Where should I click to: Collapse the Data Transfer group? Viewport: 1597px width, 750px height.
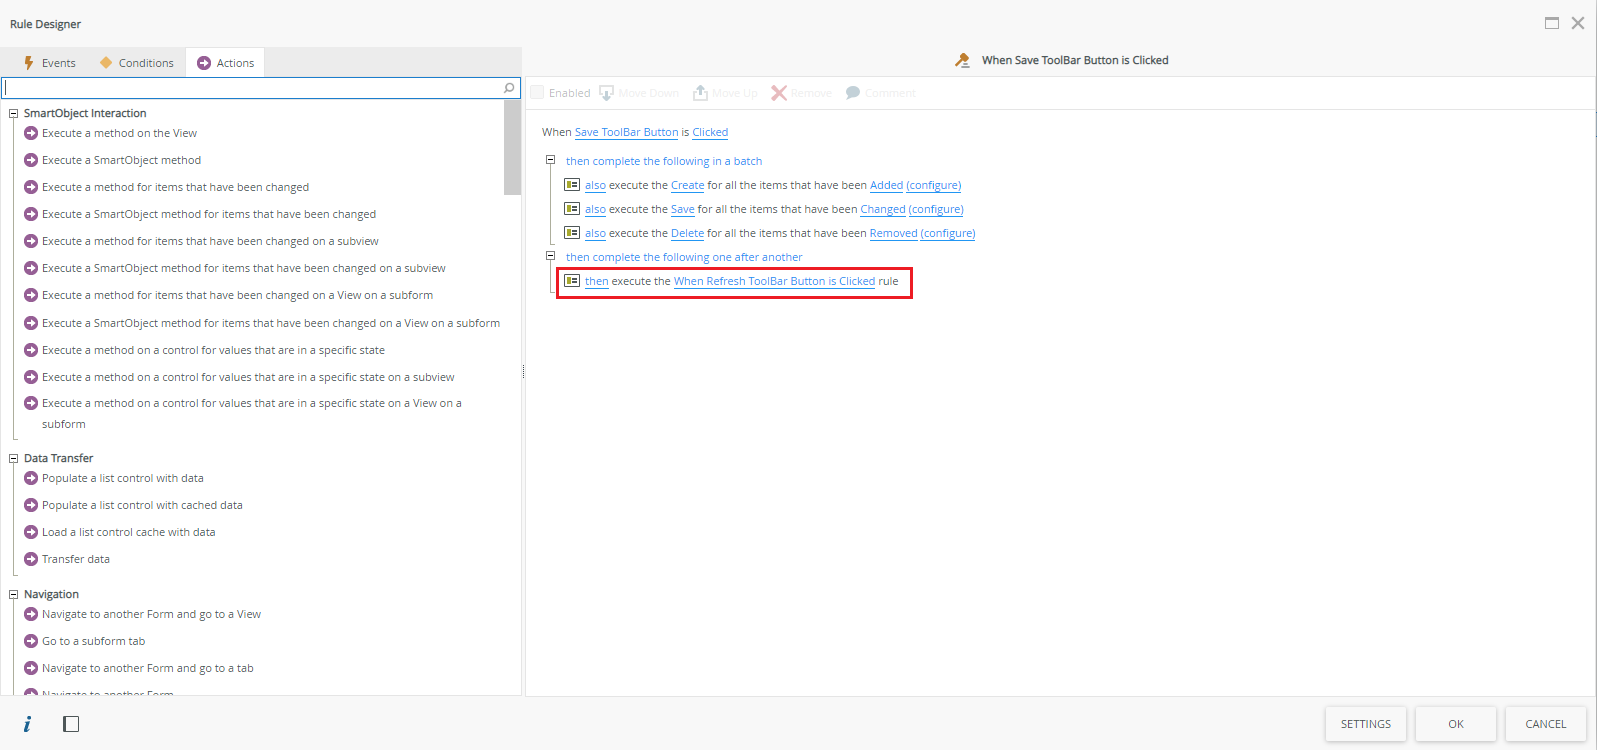[14, 458]
